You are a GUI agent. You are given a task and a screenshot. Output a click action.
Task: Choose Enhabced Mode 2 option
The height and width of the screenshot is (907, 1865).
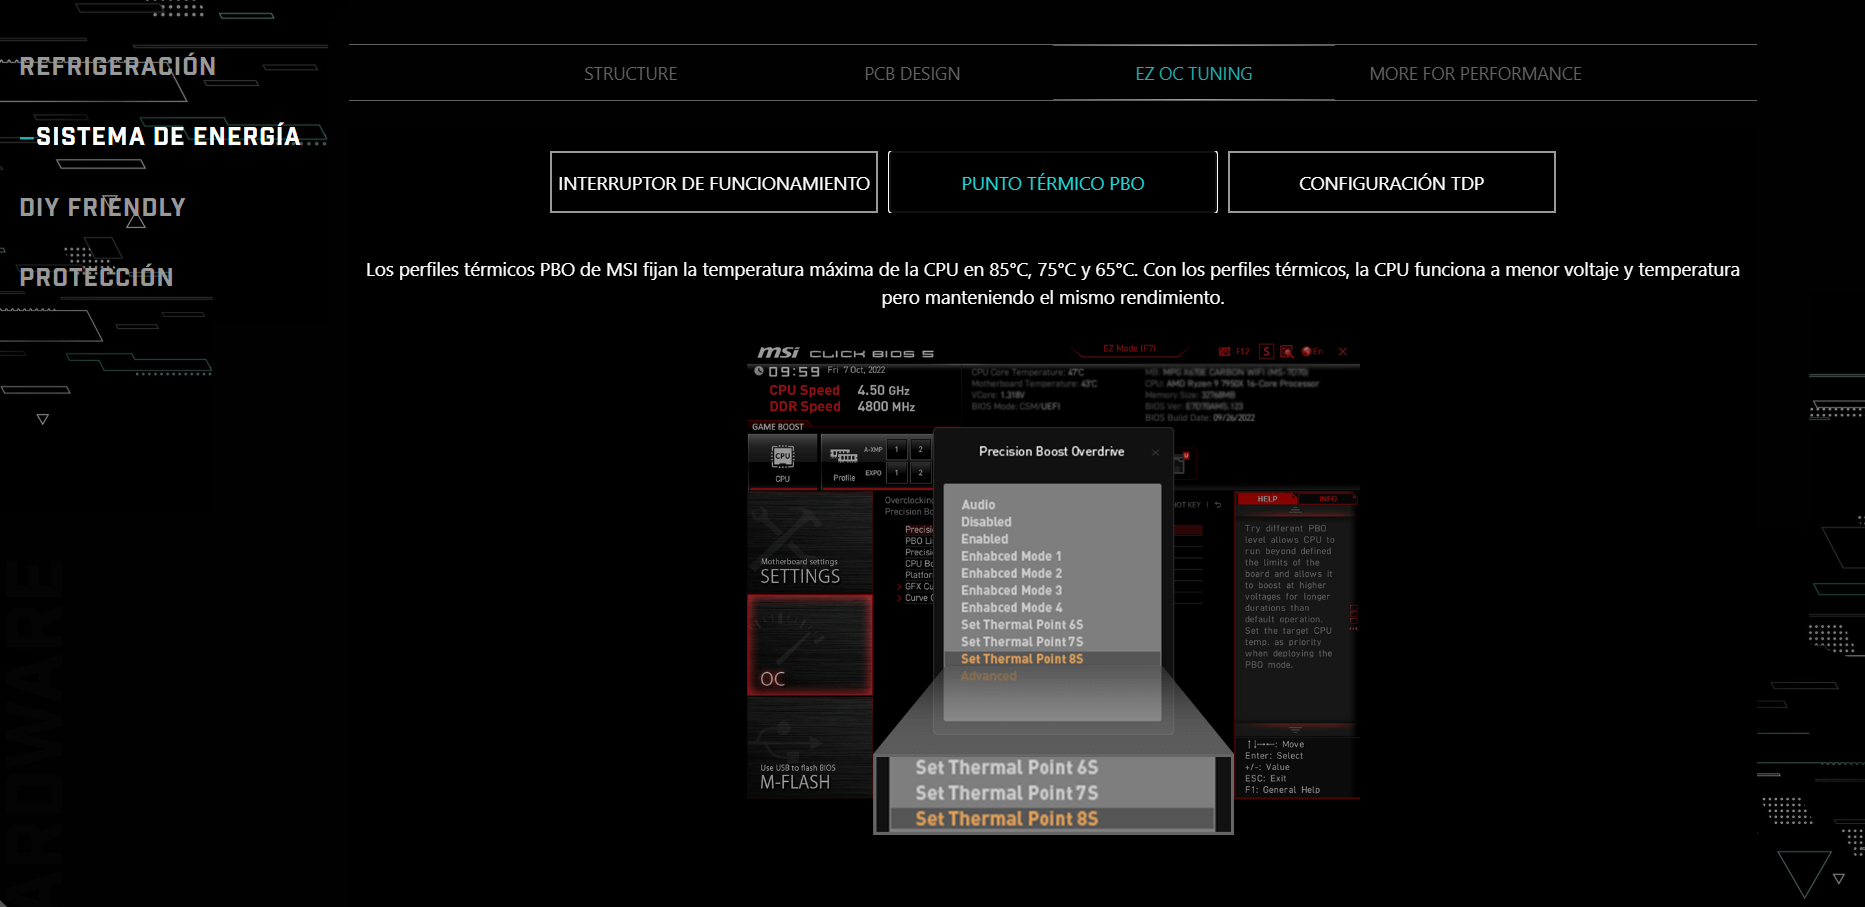(1011, 573)
